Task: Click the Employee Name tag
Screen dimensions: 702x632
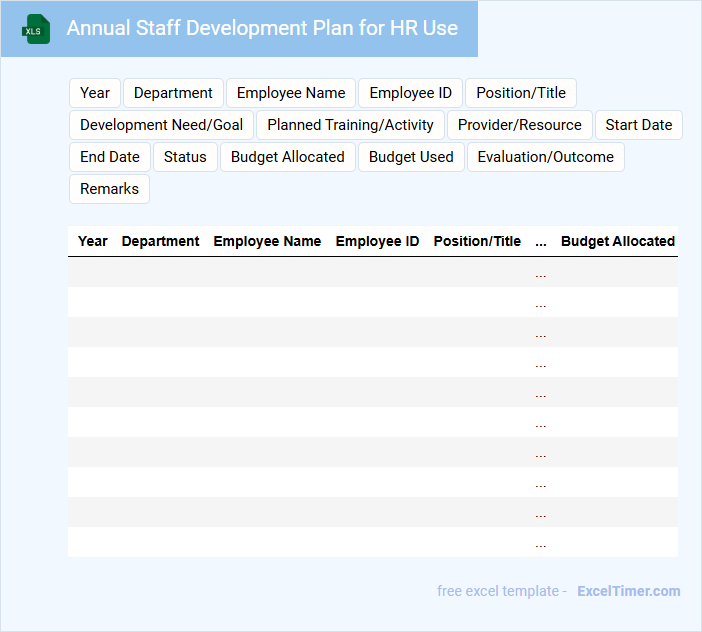Action: coord(291,93)
